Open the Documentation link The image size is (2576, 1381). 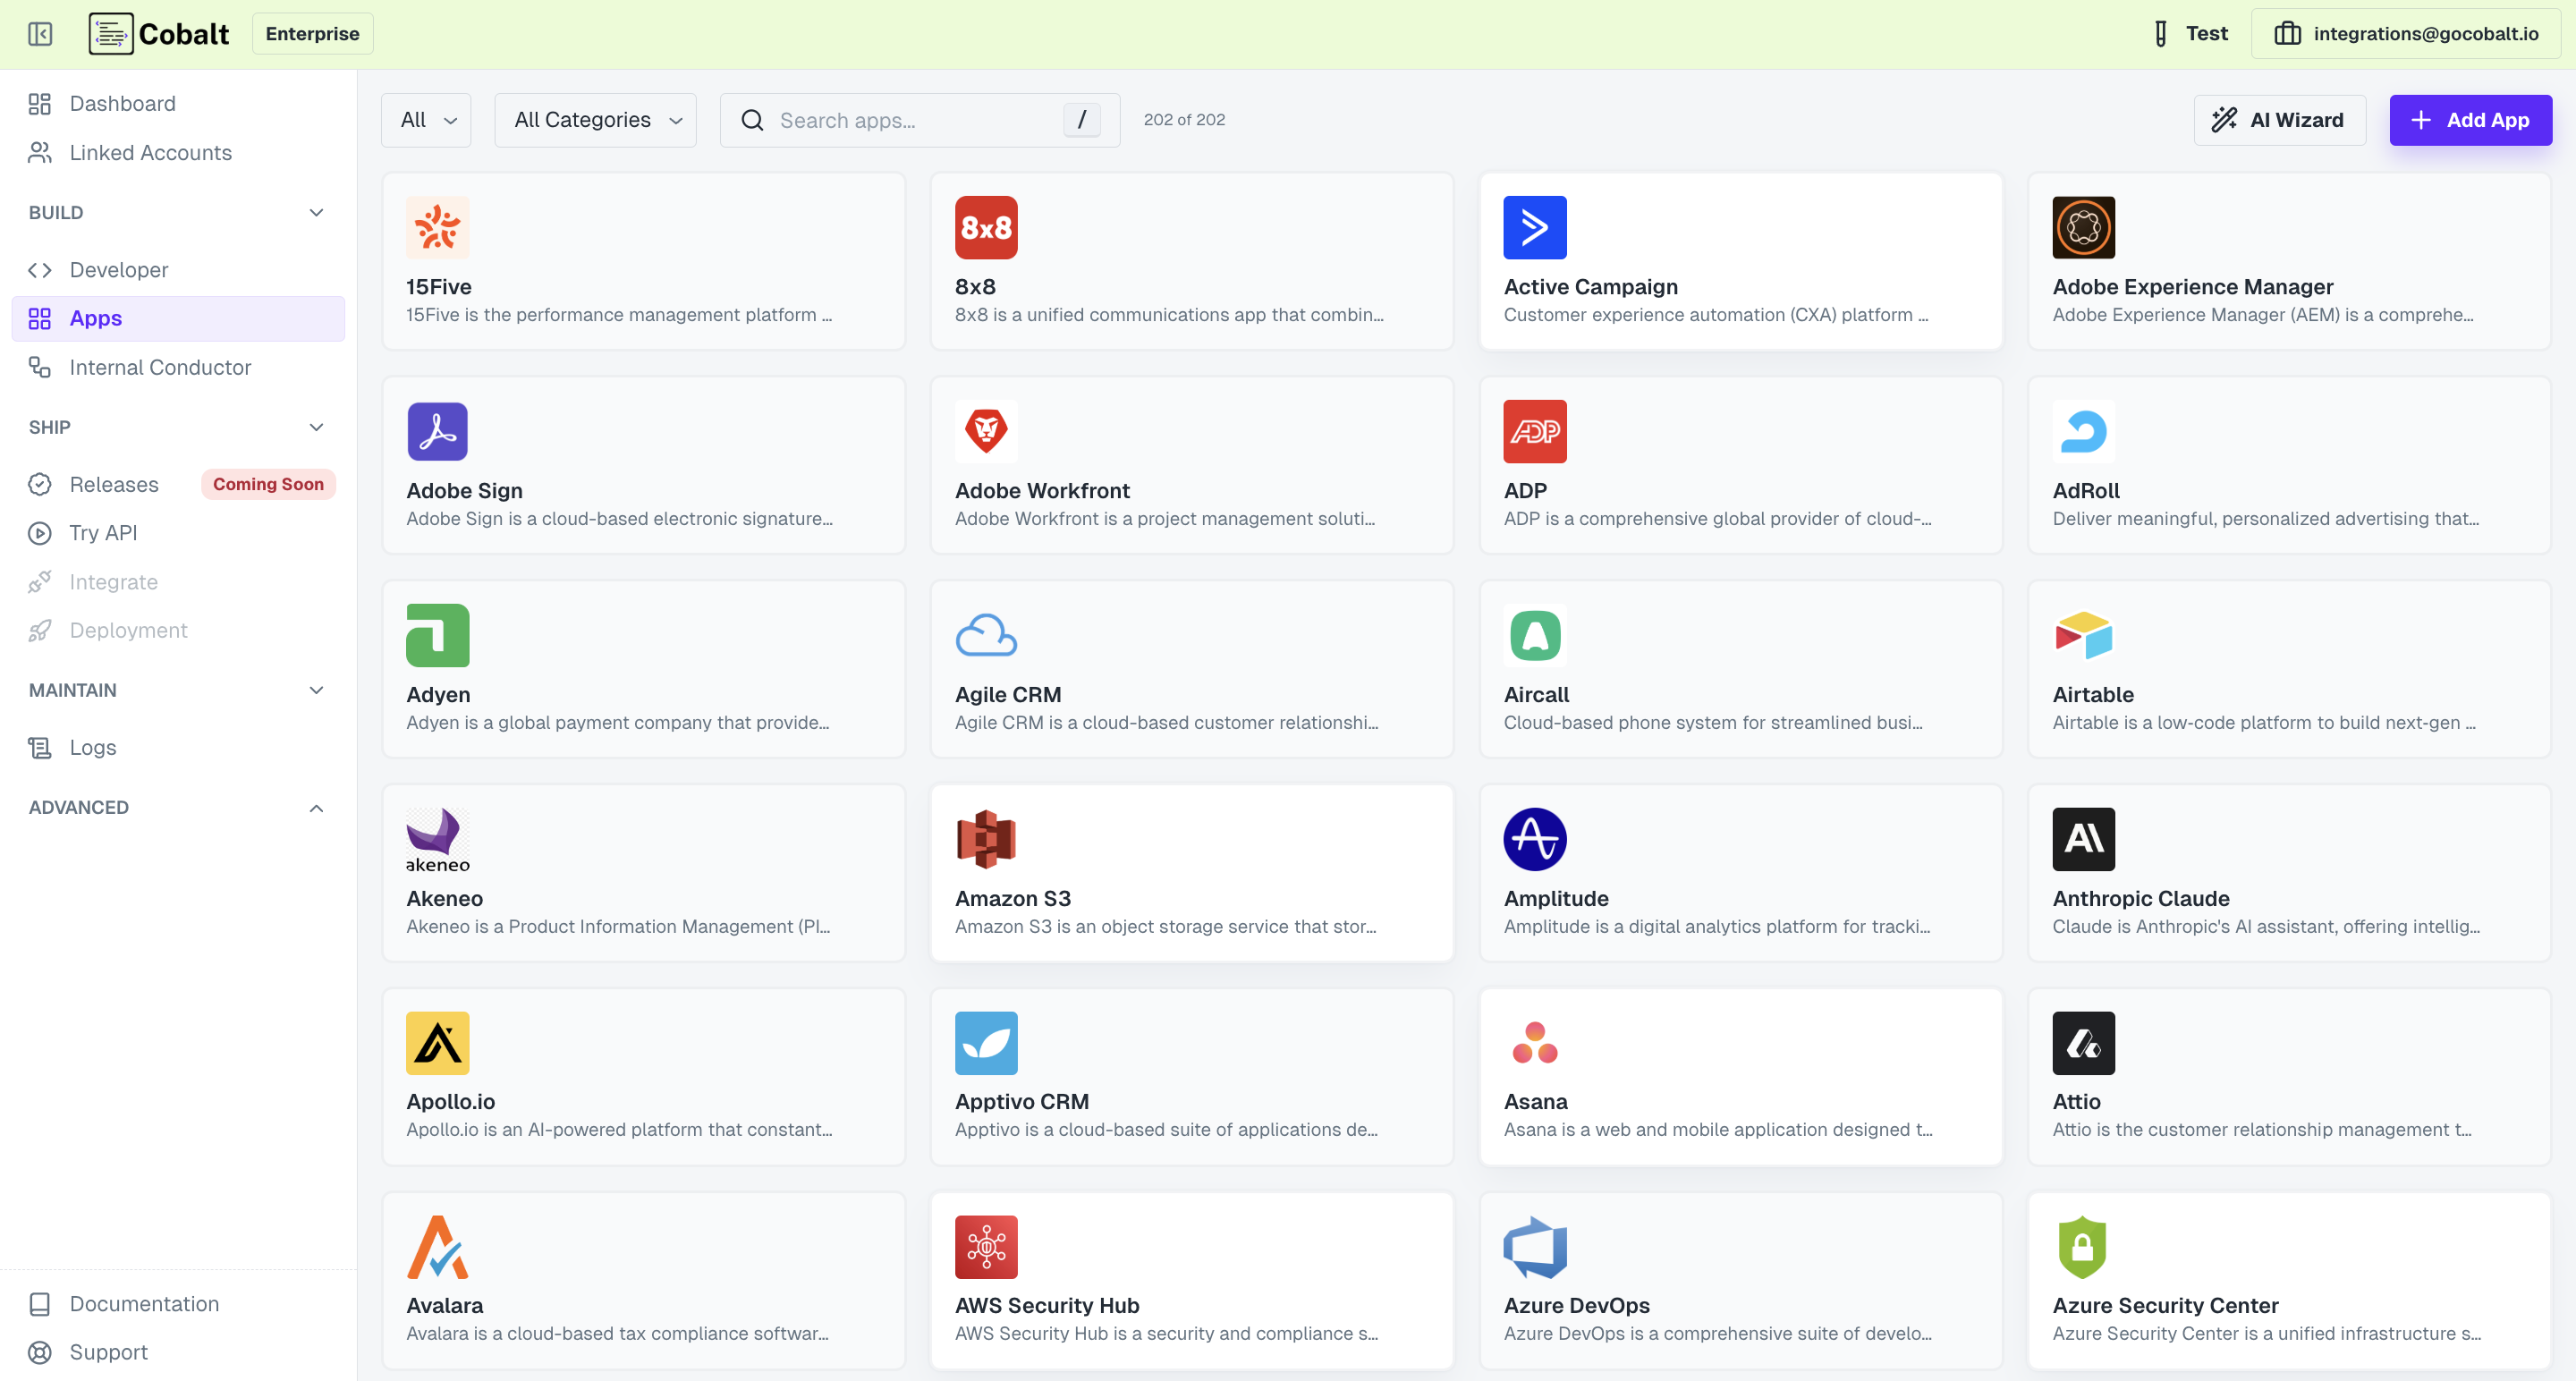pyautogui.click(x=144, y=1304)
